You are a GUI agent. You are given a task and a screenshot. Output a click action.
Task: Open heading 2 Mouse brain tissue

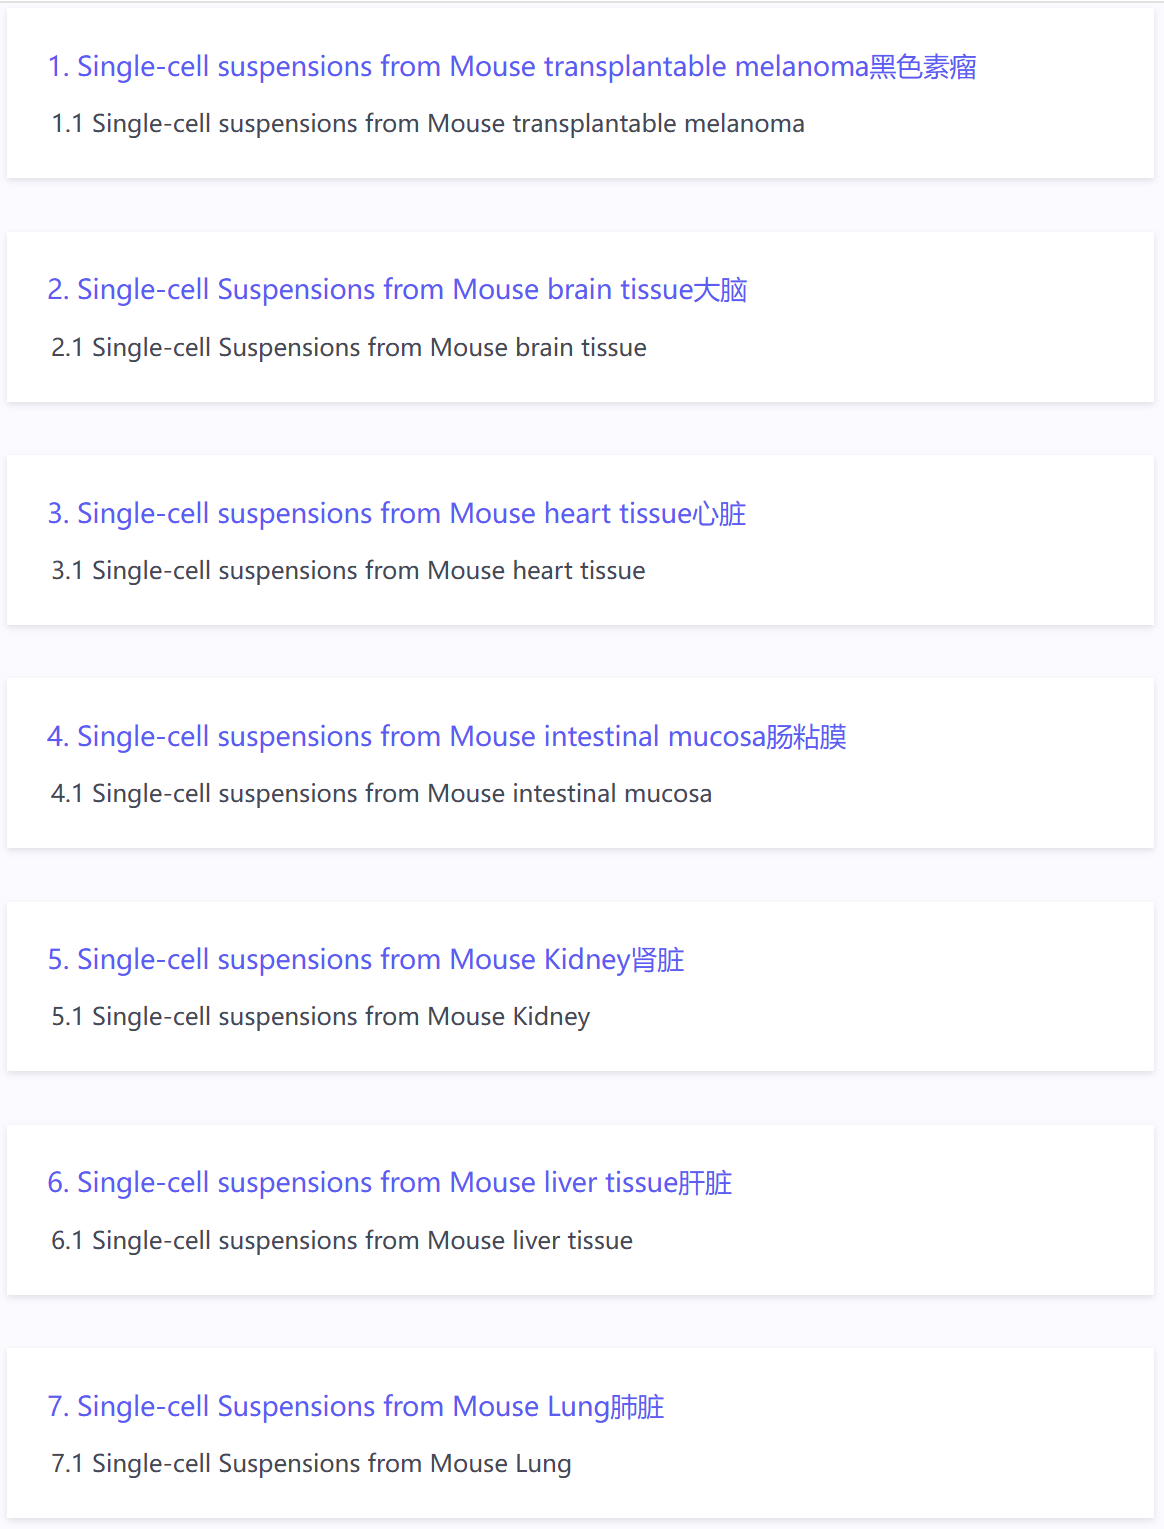397,290
